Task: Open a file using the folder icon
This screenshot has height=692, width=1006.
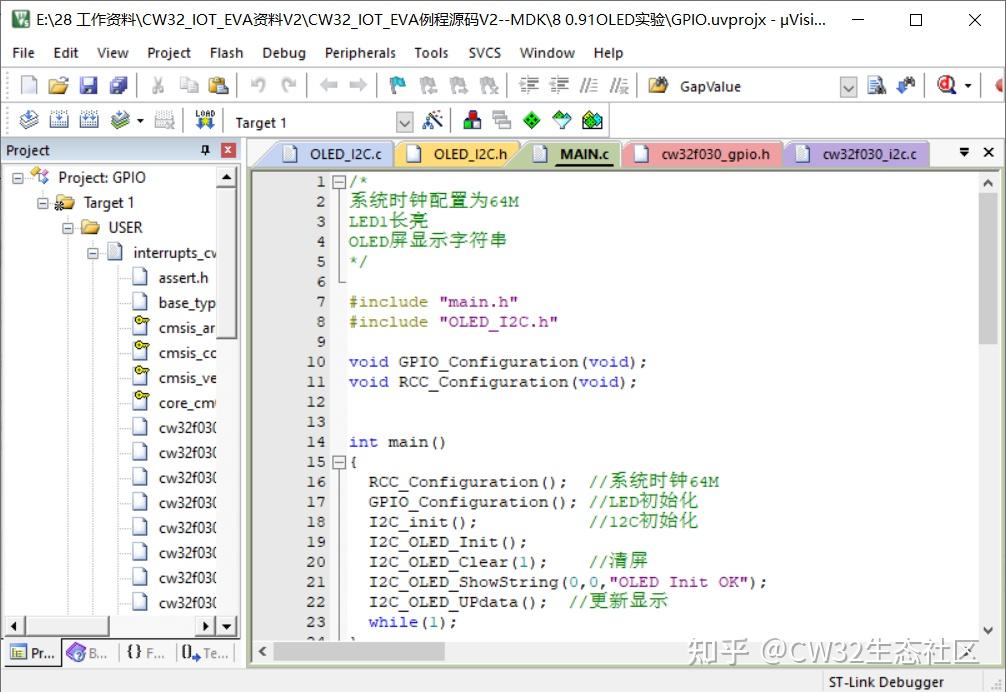Action: click(58, 85)
